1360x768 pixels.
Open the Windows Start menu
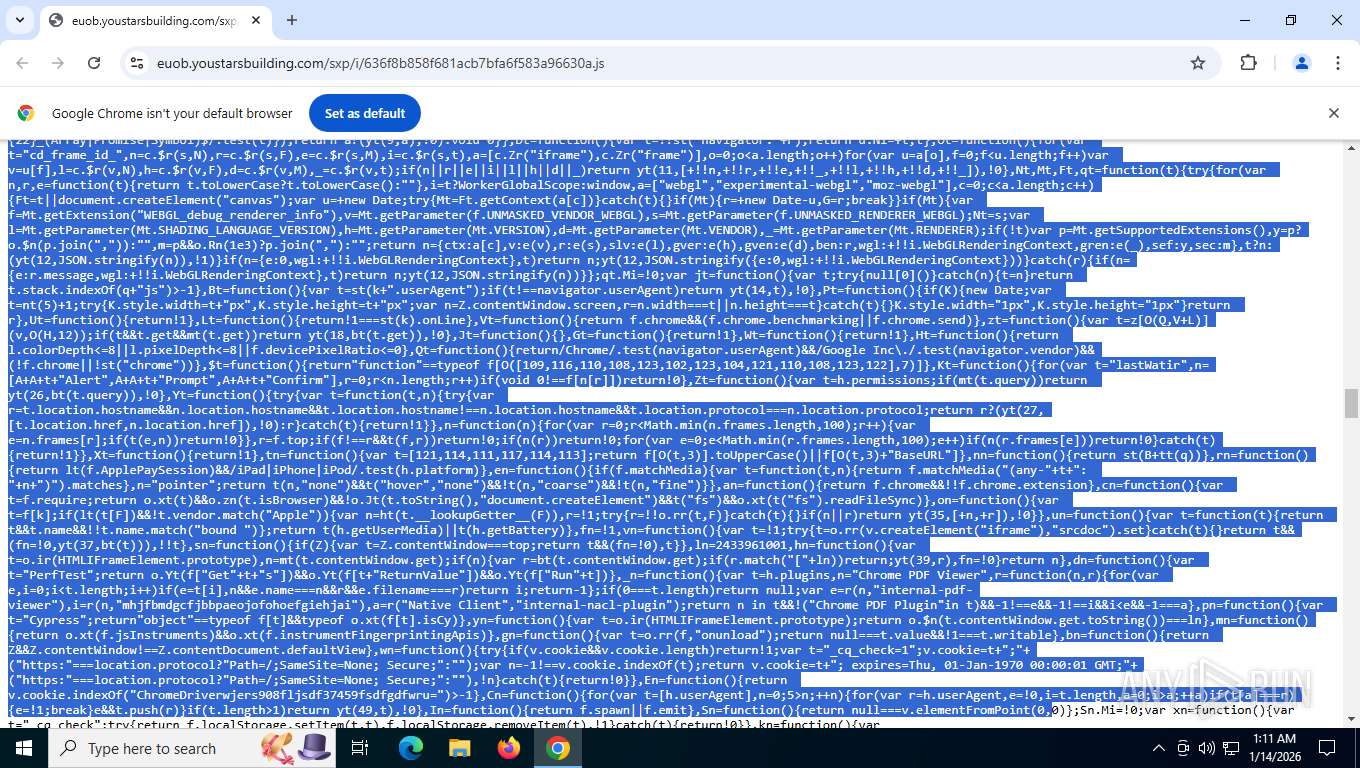pos(24,748)
